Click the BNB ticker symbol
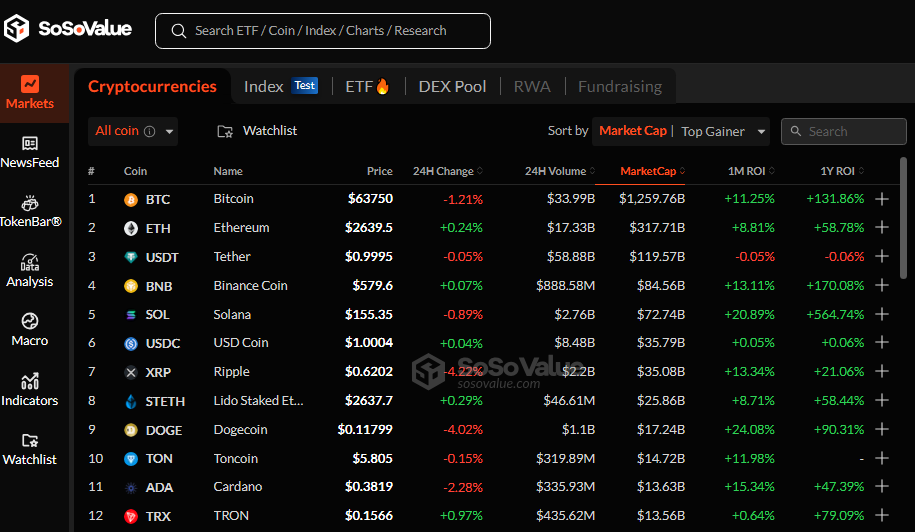915x532 pixels. pyautogui.click(x=159, y=286)
